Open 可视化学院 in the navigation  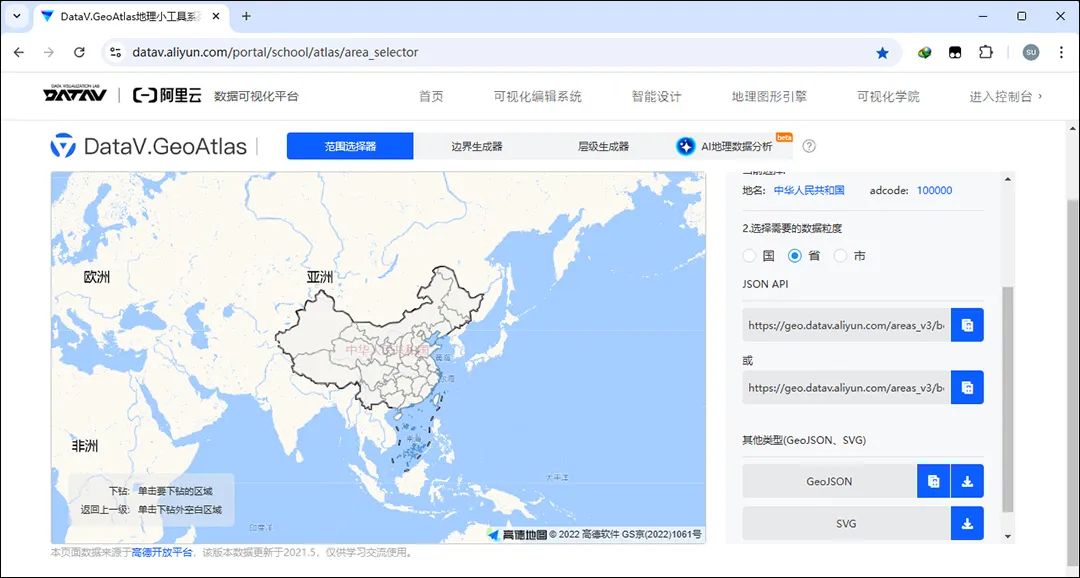coord(889,96)
